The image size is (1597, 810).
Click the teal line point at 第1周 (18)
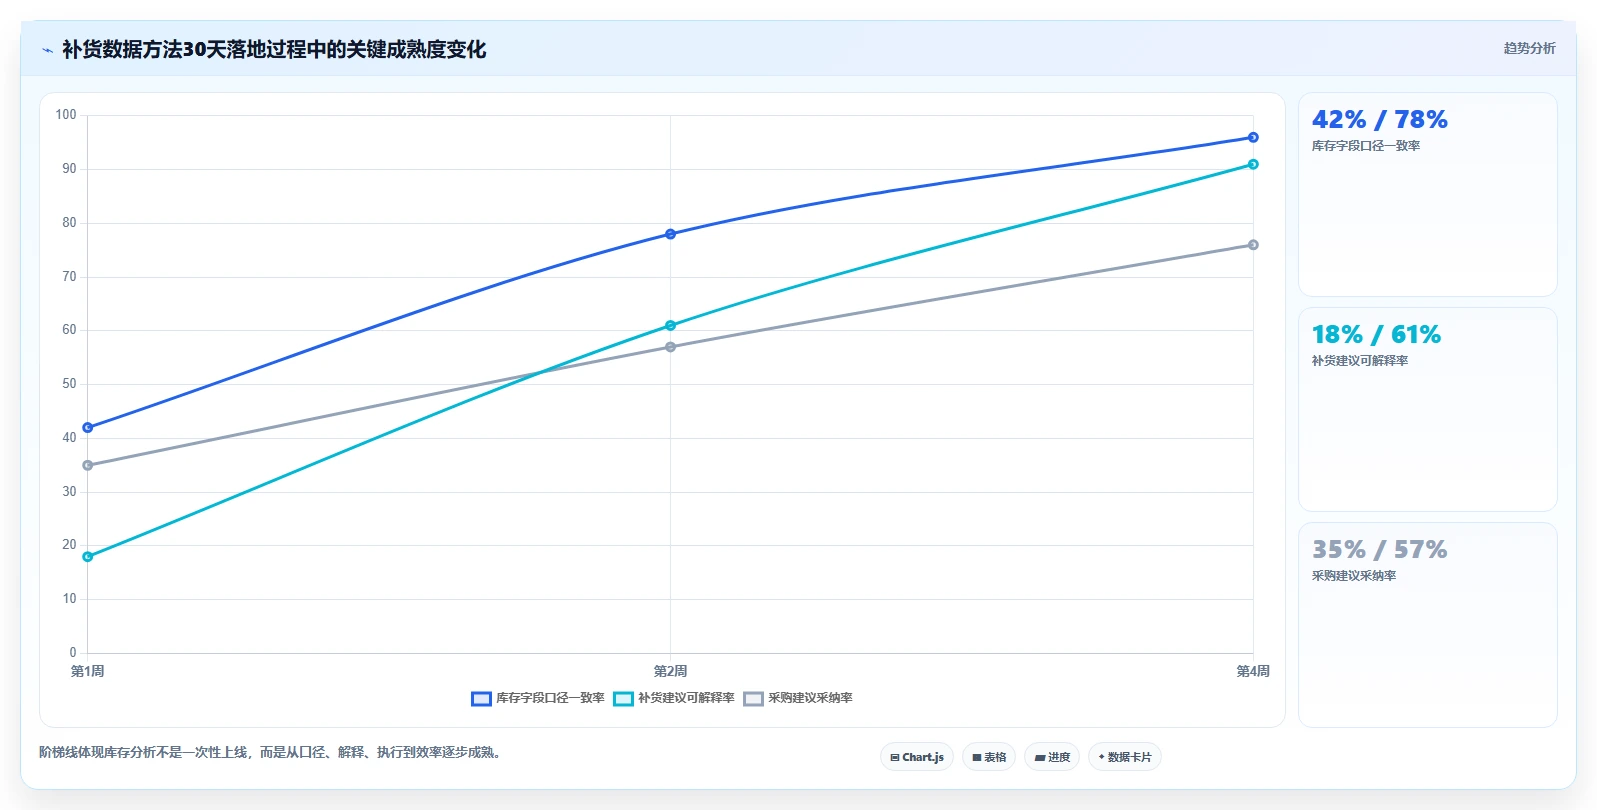[x=88, y=556]
